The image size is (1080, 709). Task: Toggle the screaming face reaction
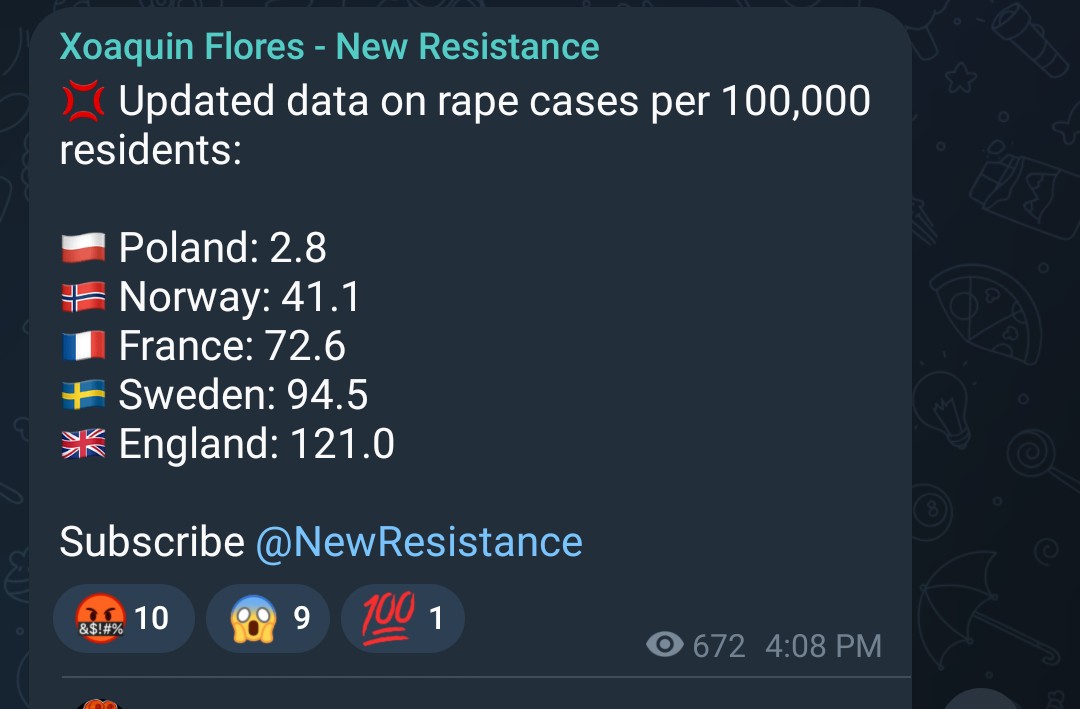coord(268,618)
